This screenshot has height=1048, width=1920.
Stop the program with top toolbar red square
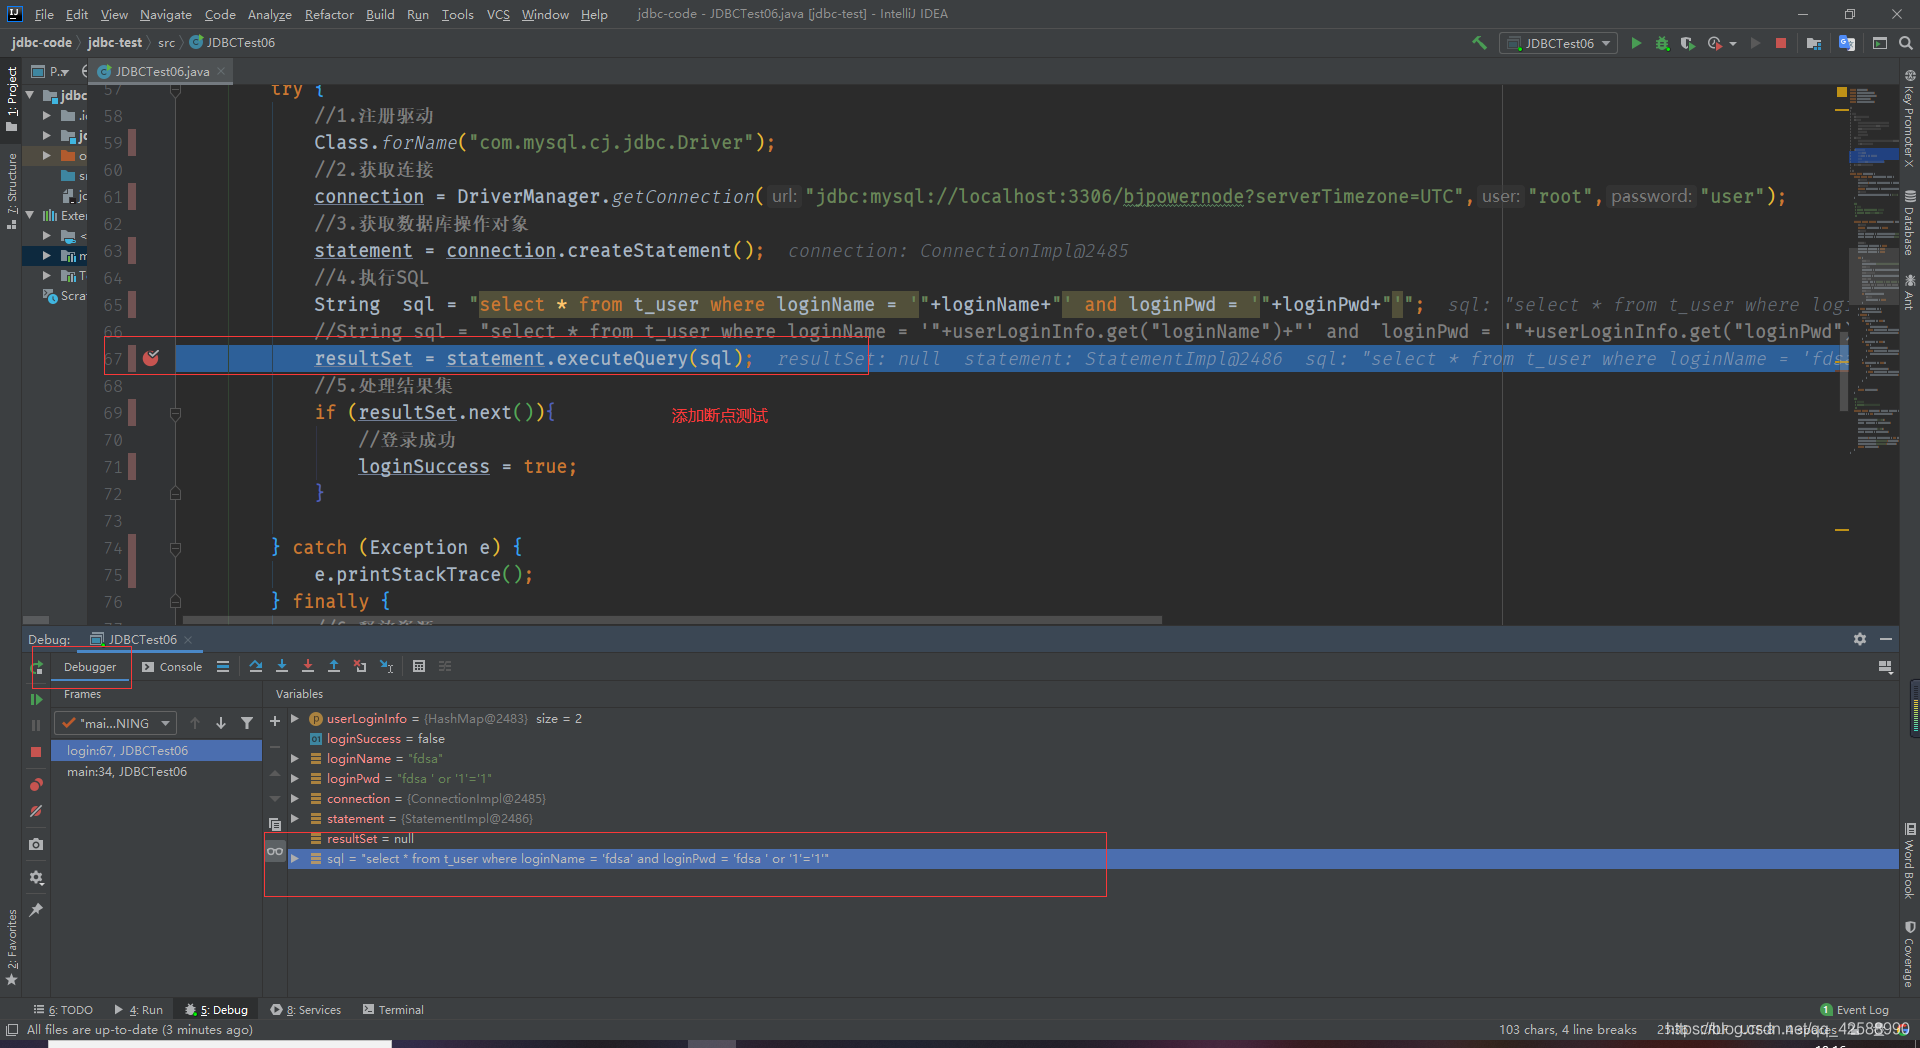coord(1781,43)
